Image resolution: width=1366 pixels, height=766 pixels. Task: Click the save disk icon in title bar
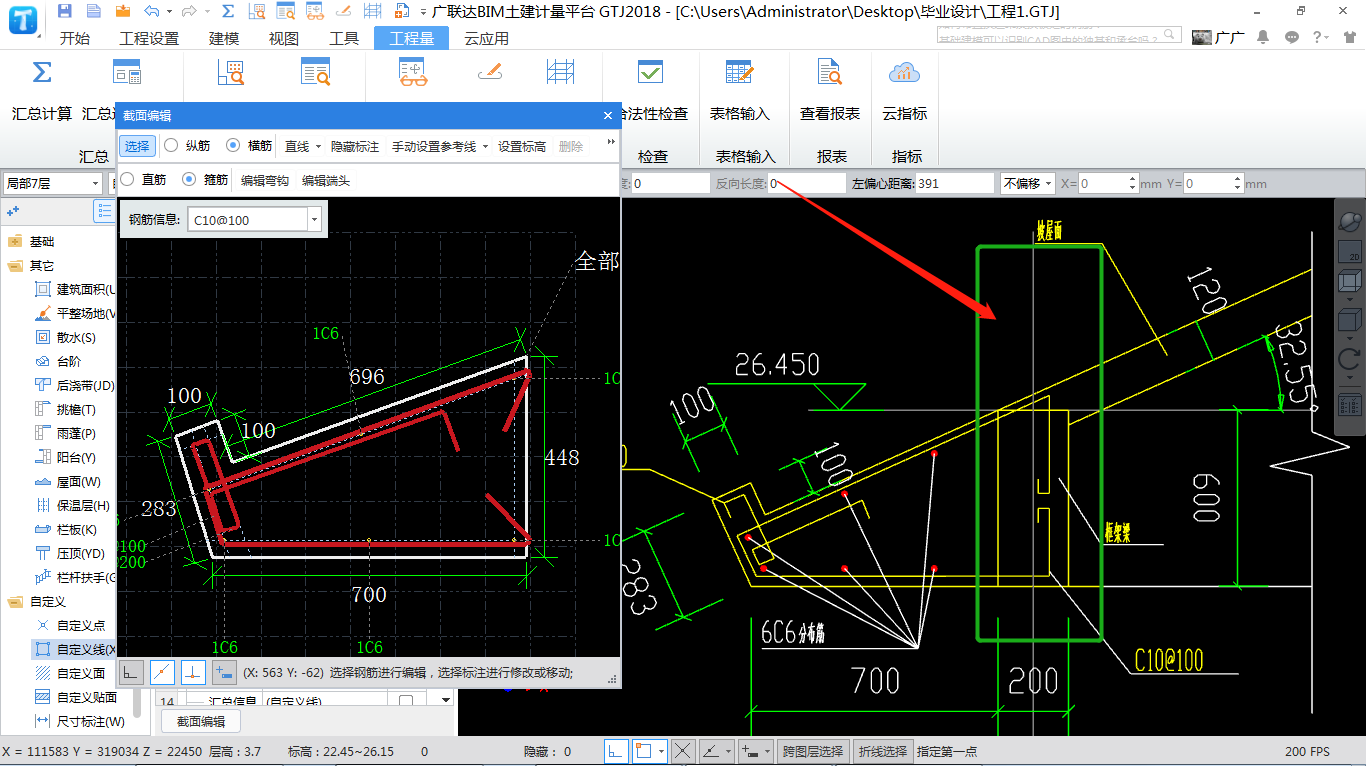click(x=65, y=11)
